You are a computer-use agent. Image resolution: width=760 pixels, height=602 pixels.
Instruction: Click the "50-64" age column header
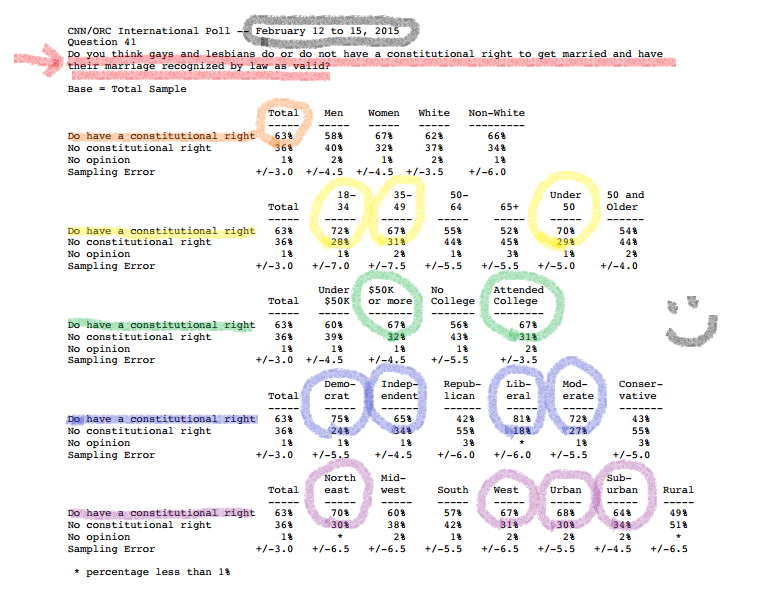pyautogui.click(x=459, y=201)
